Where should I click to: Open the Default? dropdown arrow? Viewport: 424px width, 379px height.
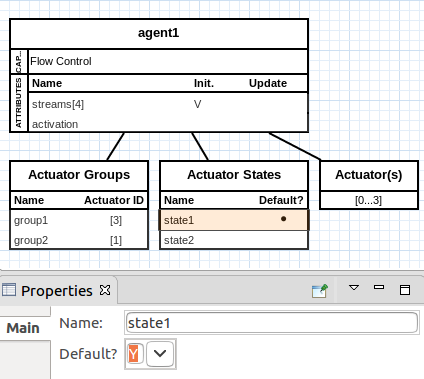click(160, 354)
